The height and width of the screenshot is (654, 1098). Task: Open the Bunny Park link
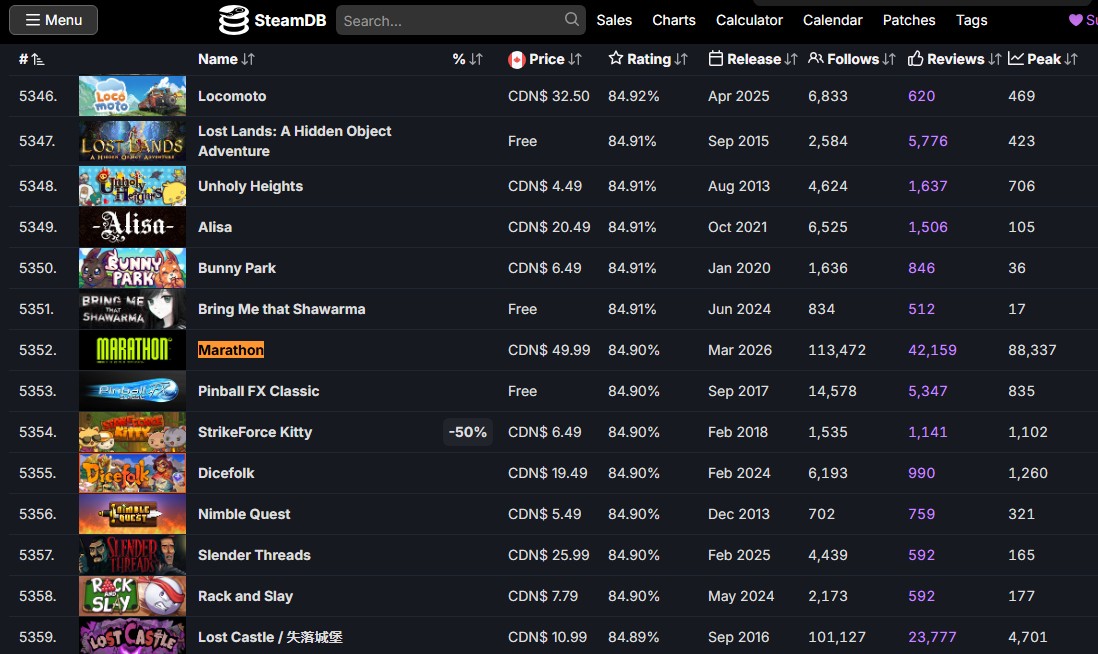point(237,268)
